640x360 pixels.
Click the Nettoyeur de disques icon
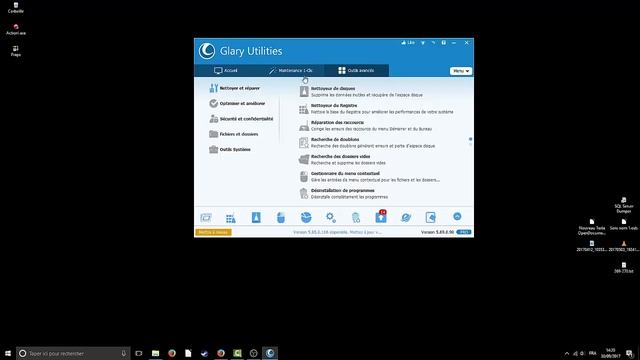coord(304,91)
